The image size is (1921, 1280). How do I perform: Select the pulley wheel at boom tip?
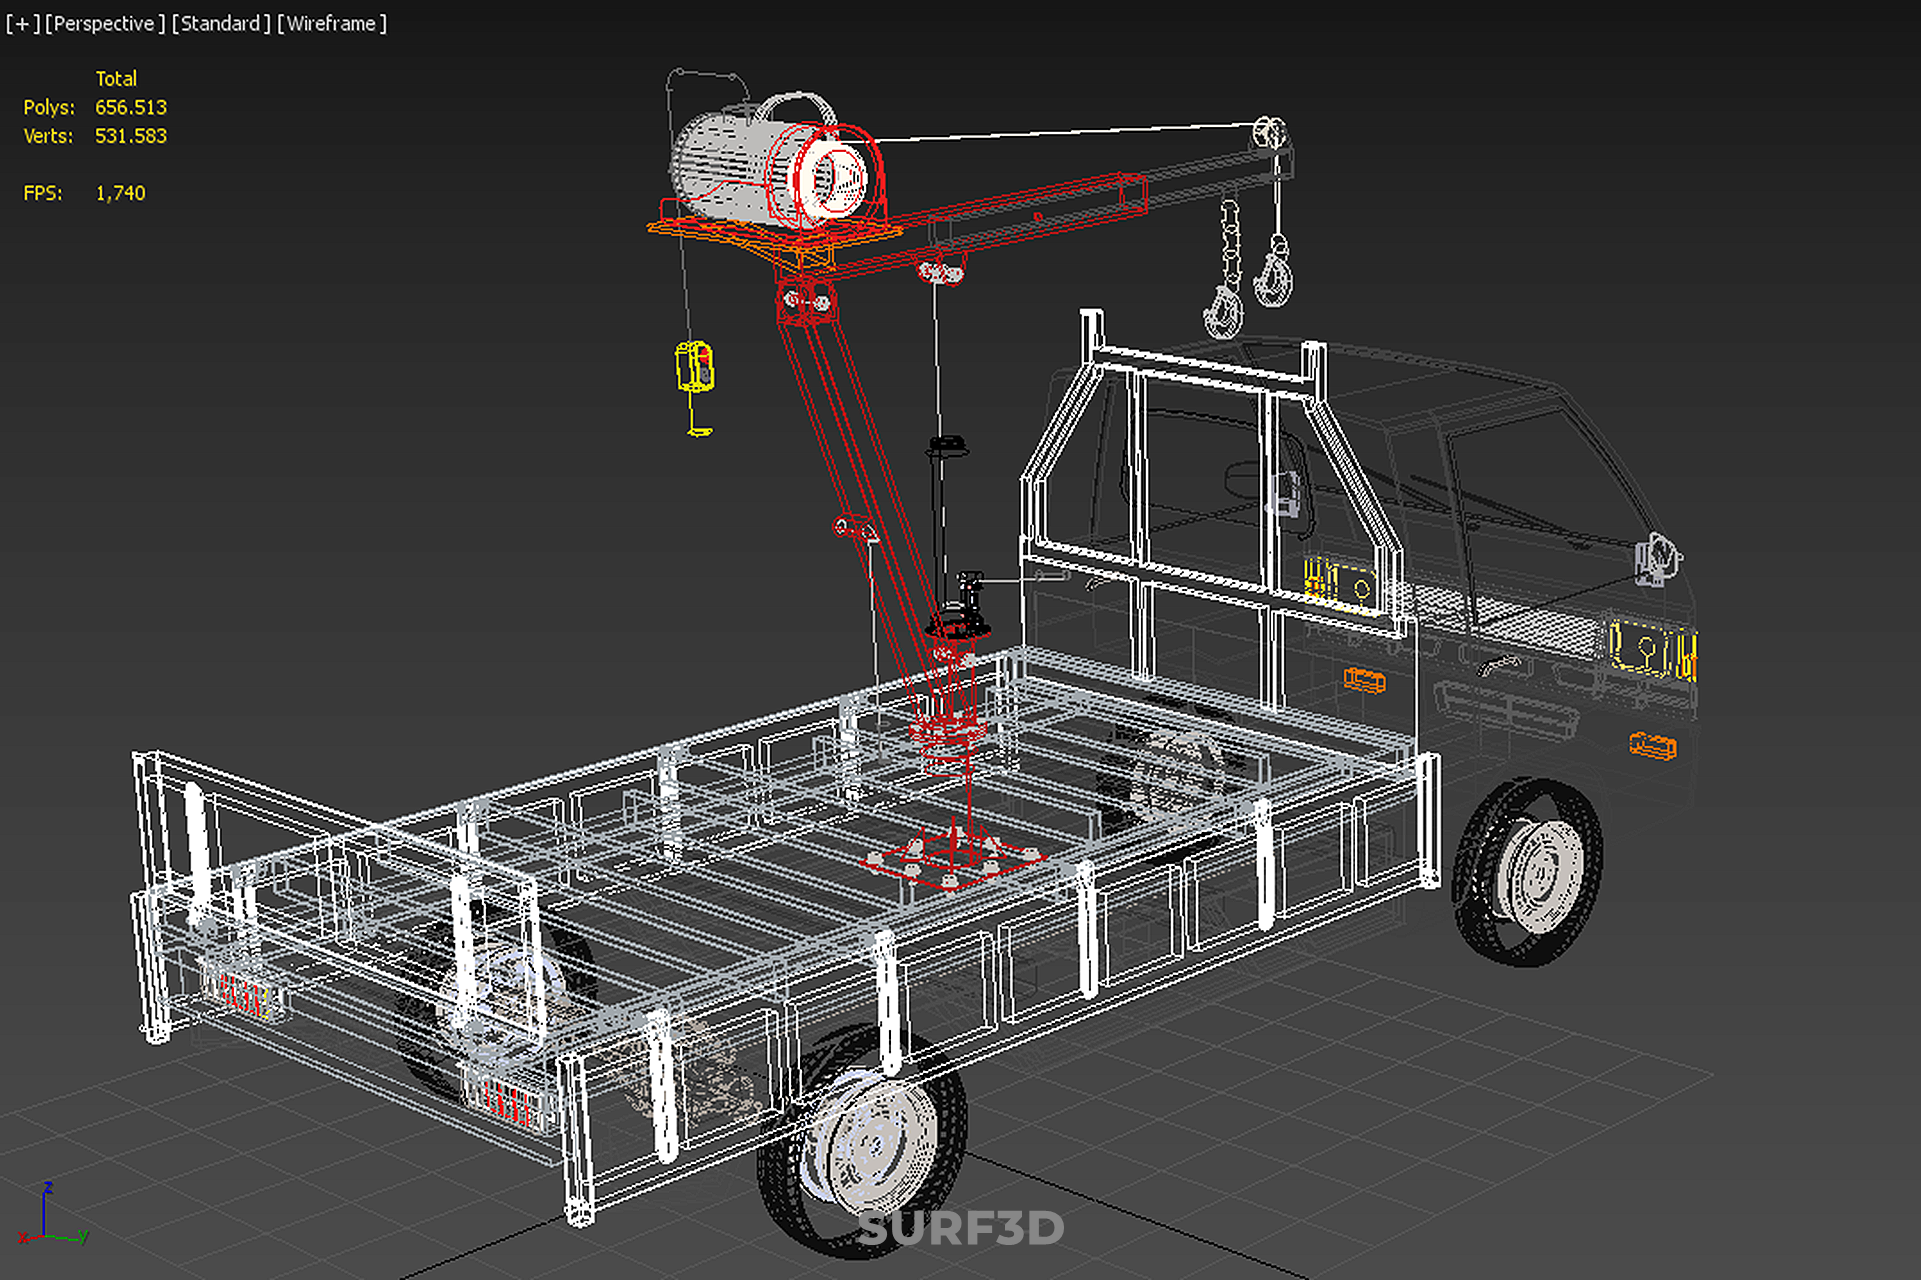click(1270, 133)
